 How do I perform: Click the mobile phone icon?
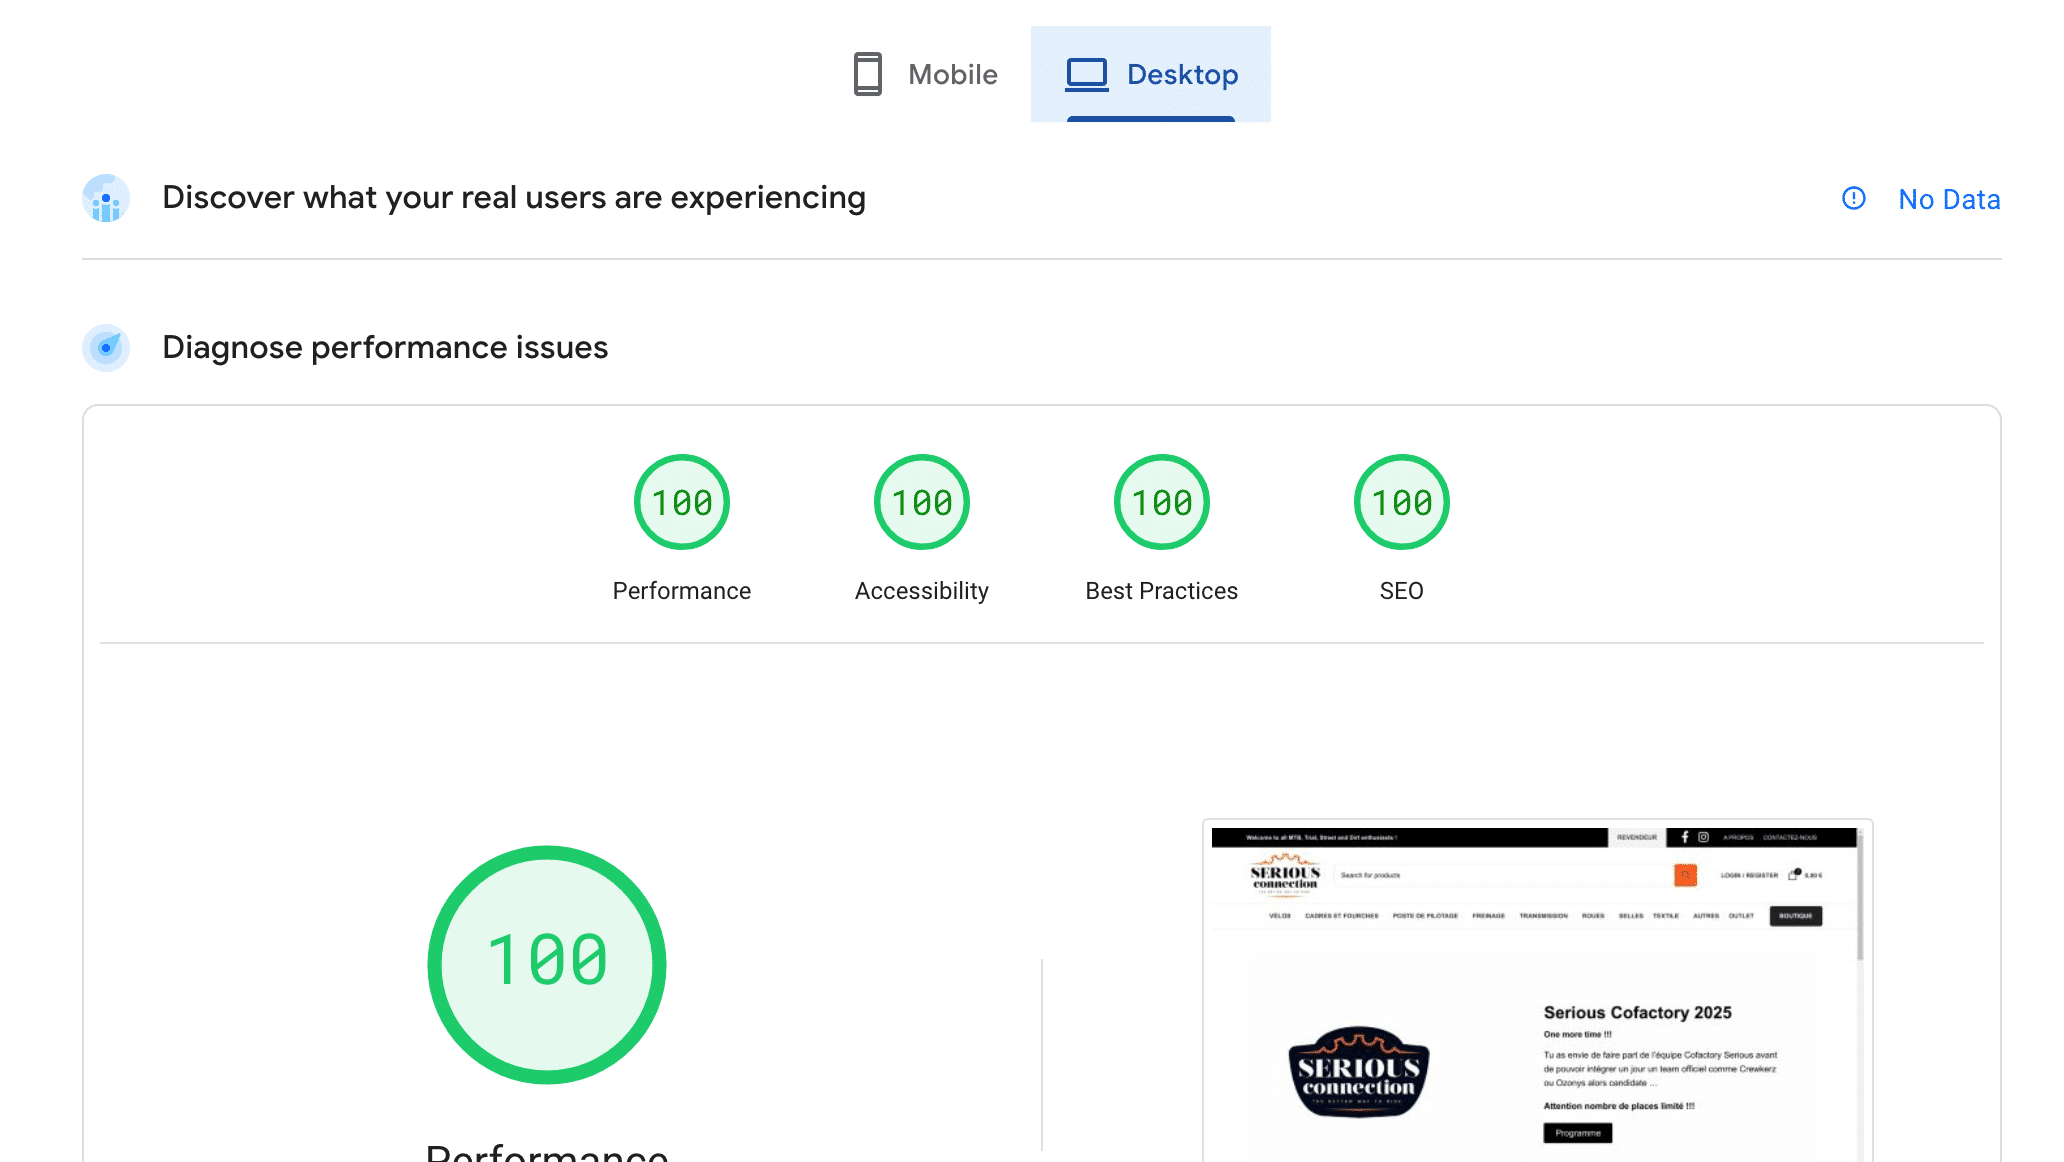point(867,74)
